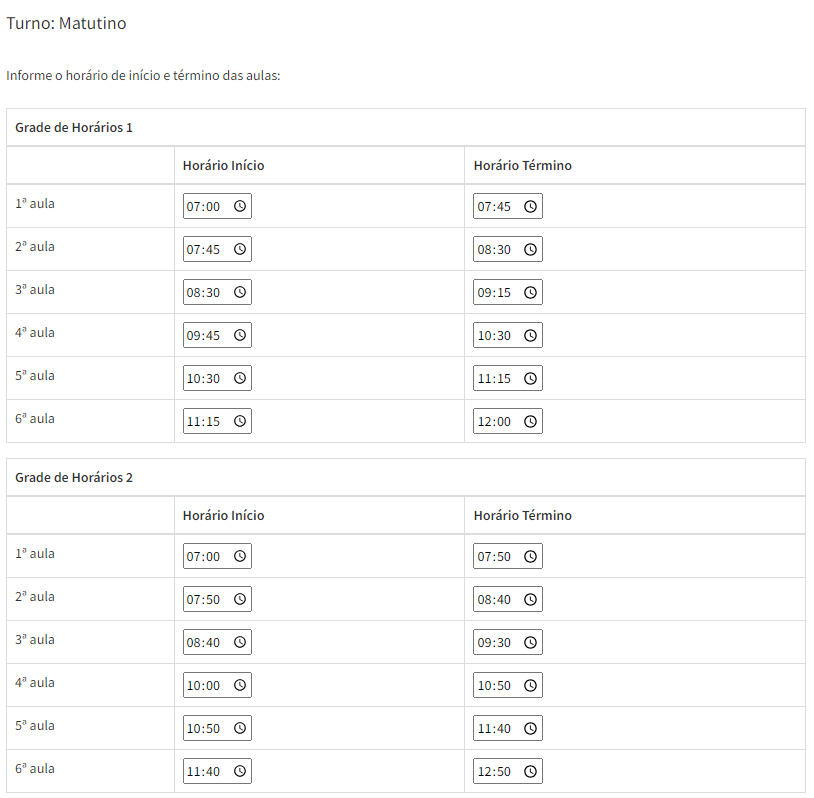
Task: Focus Grade 2 4ª aula end time 10:50 field
Action: [x=508, y=685]
